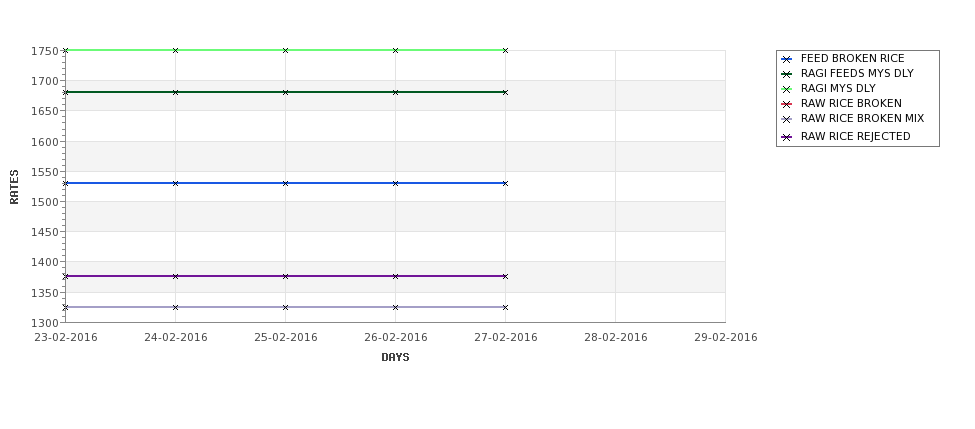
Task: Click the RAW RICE BROKEN legend marker
Action: pos(787,104)
